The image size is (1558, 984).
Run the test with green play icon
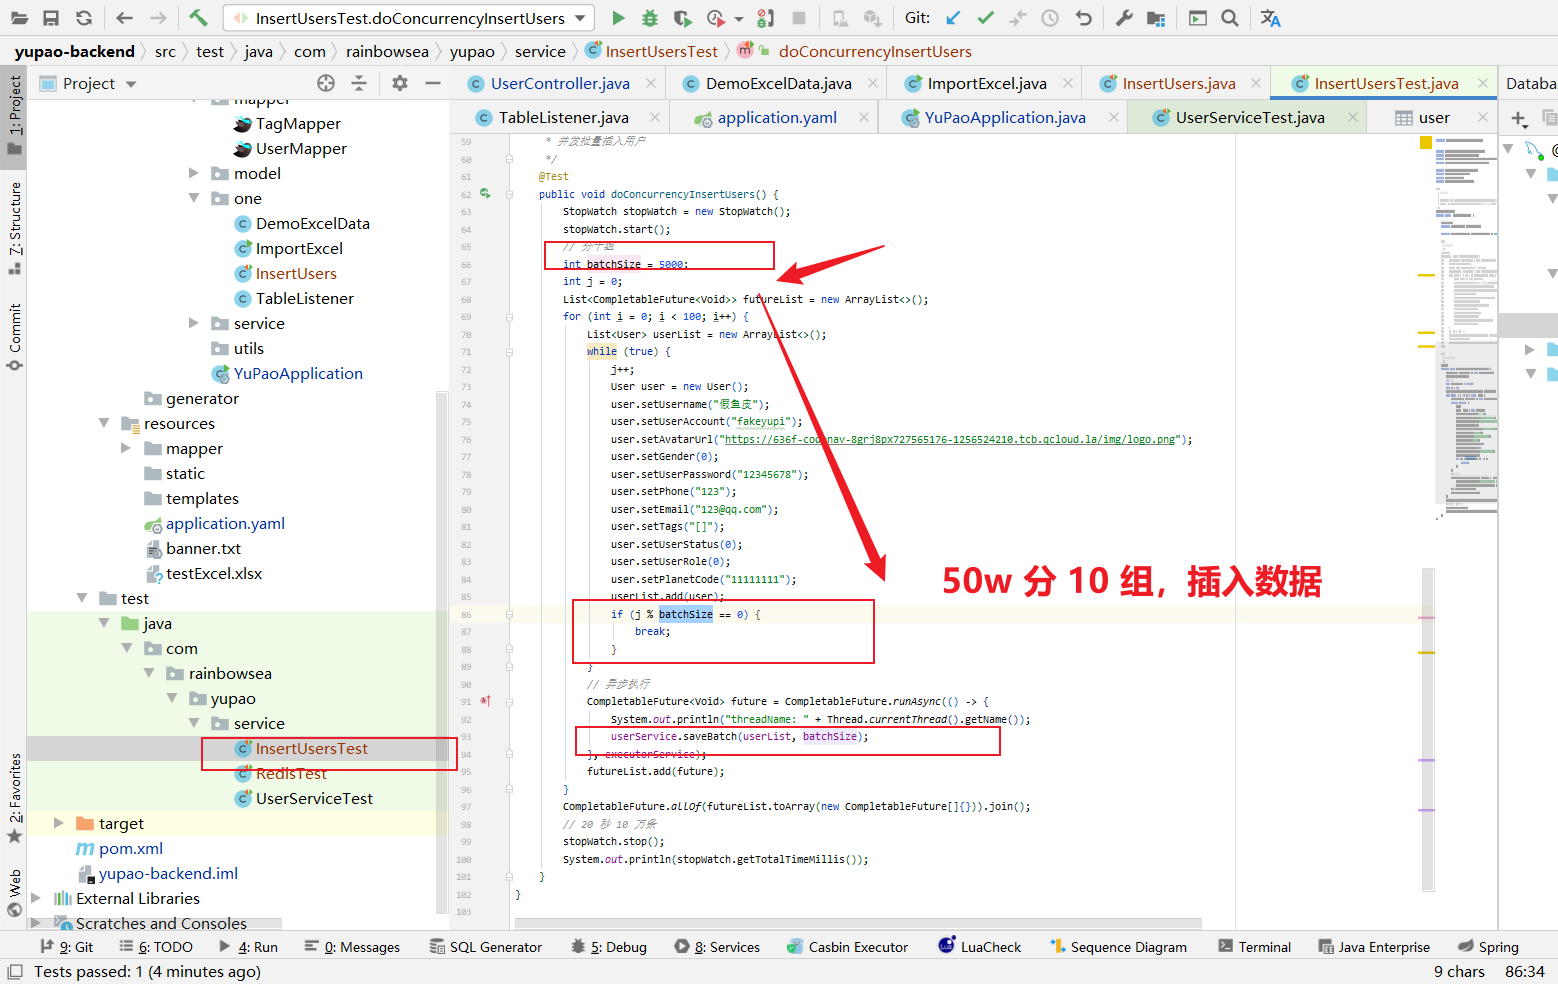[618, 18]
